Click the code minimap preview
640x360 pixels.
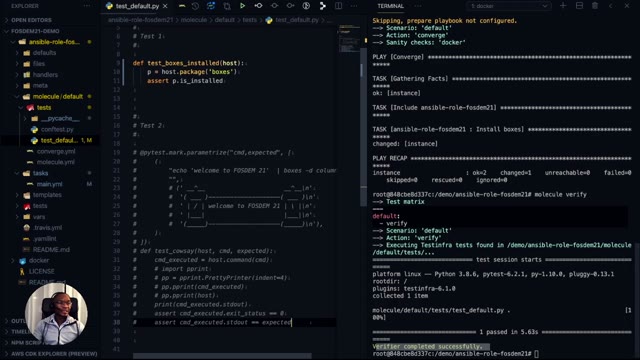(x=349, y=39)
